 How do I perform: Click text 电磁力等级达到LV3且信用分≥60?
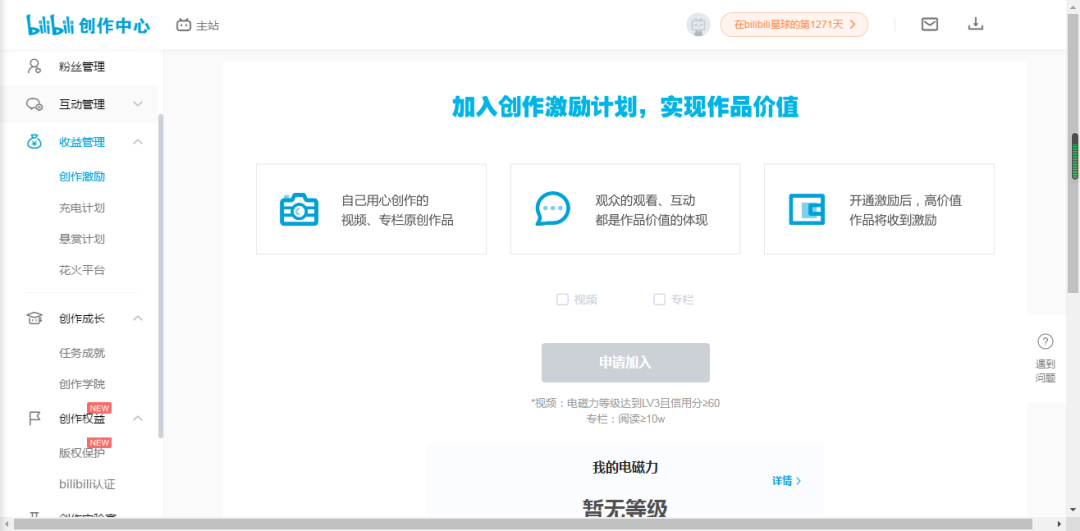[643, 403]
